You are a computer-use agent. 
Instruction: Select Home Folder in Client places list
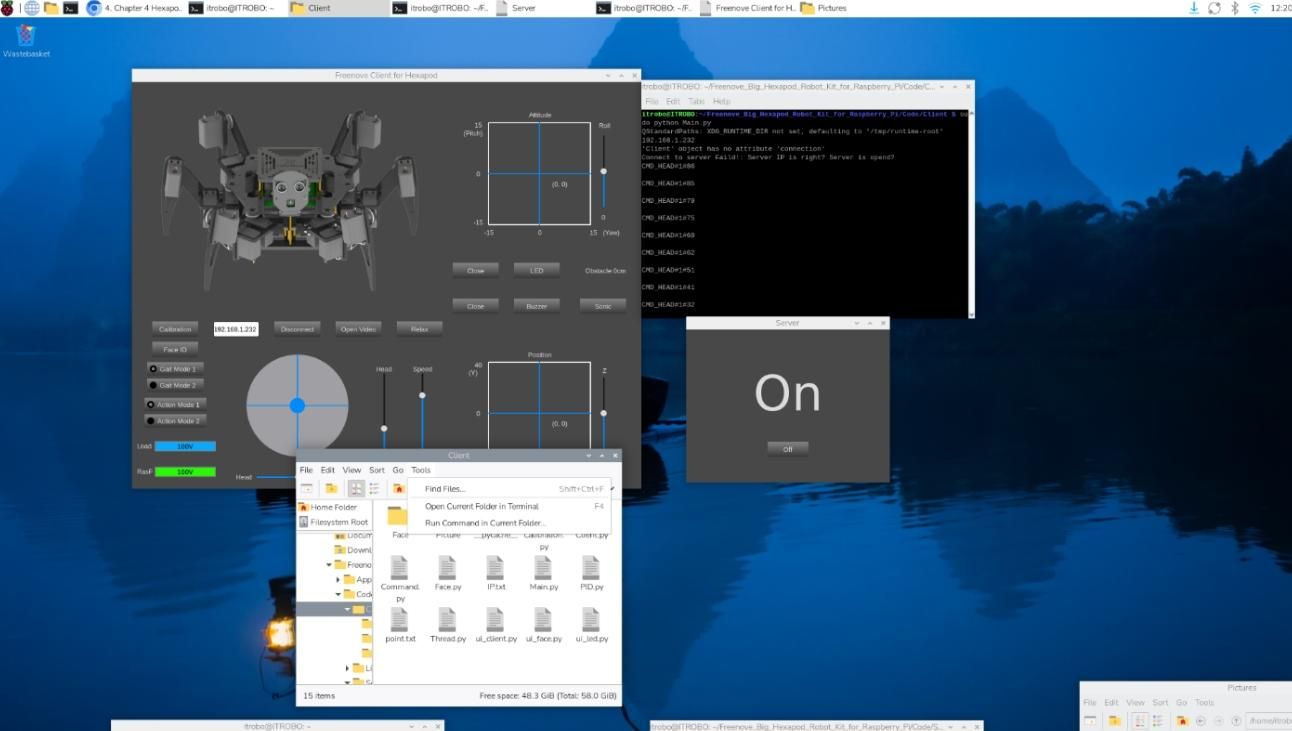pyautogui.click(x=333, y=507)
